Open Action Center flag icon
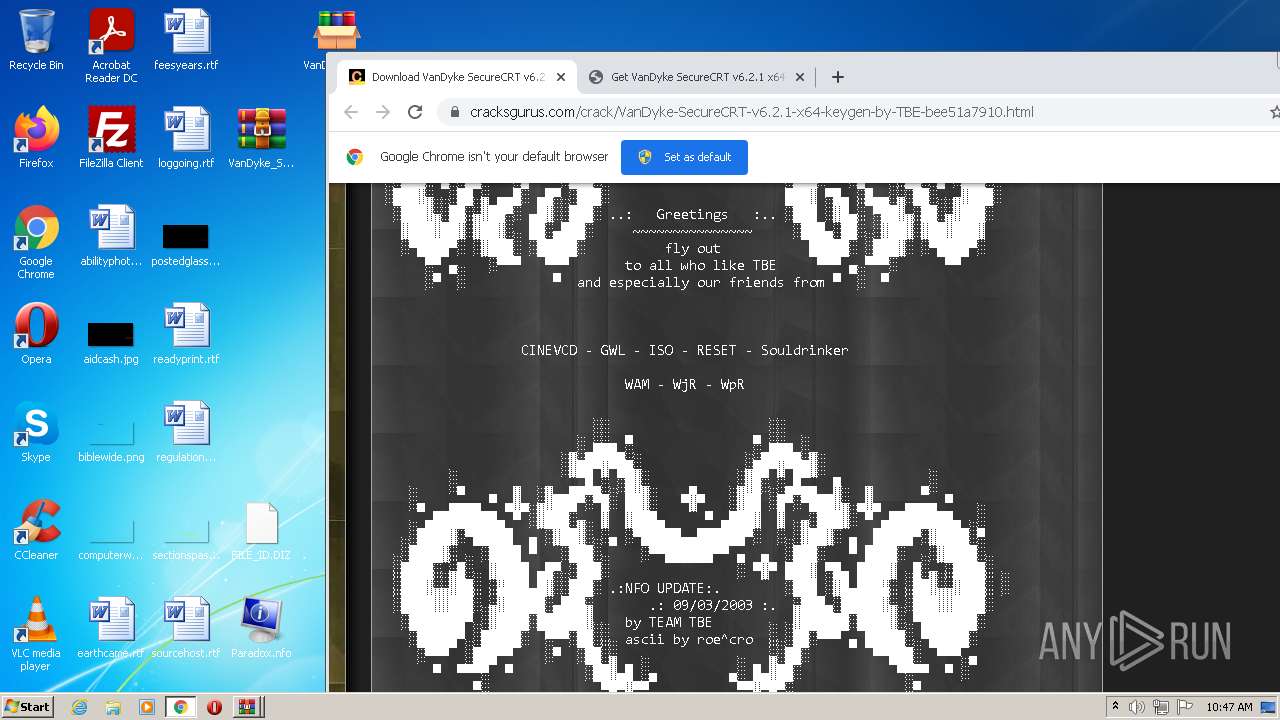1280x720 pixels. (1185, 707)
